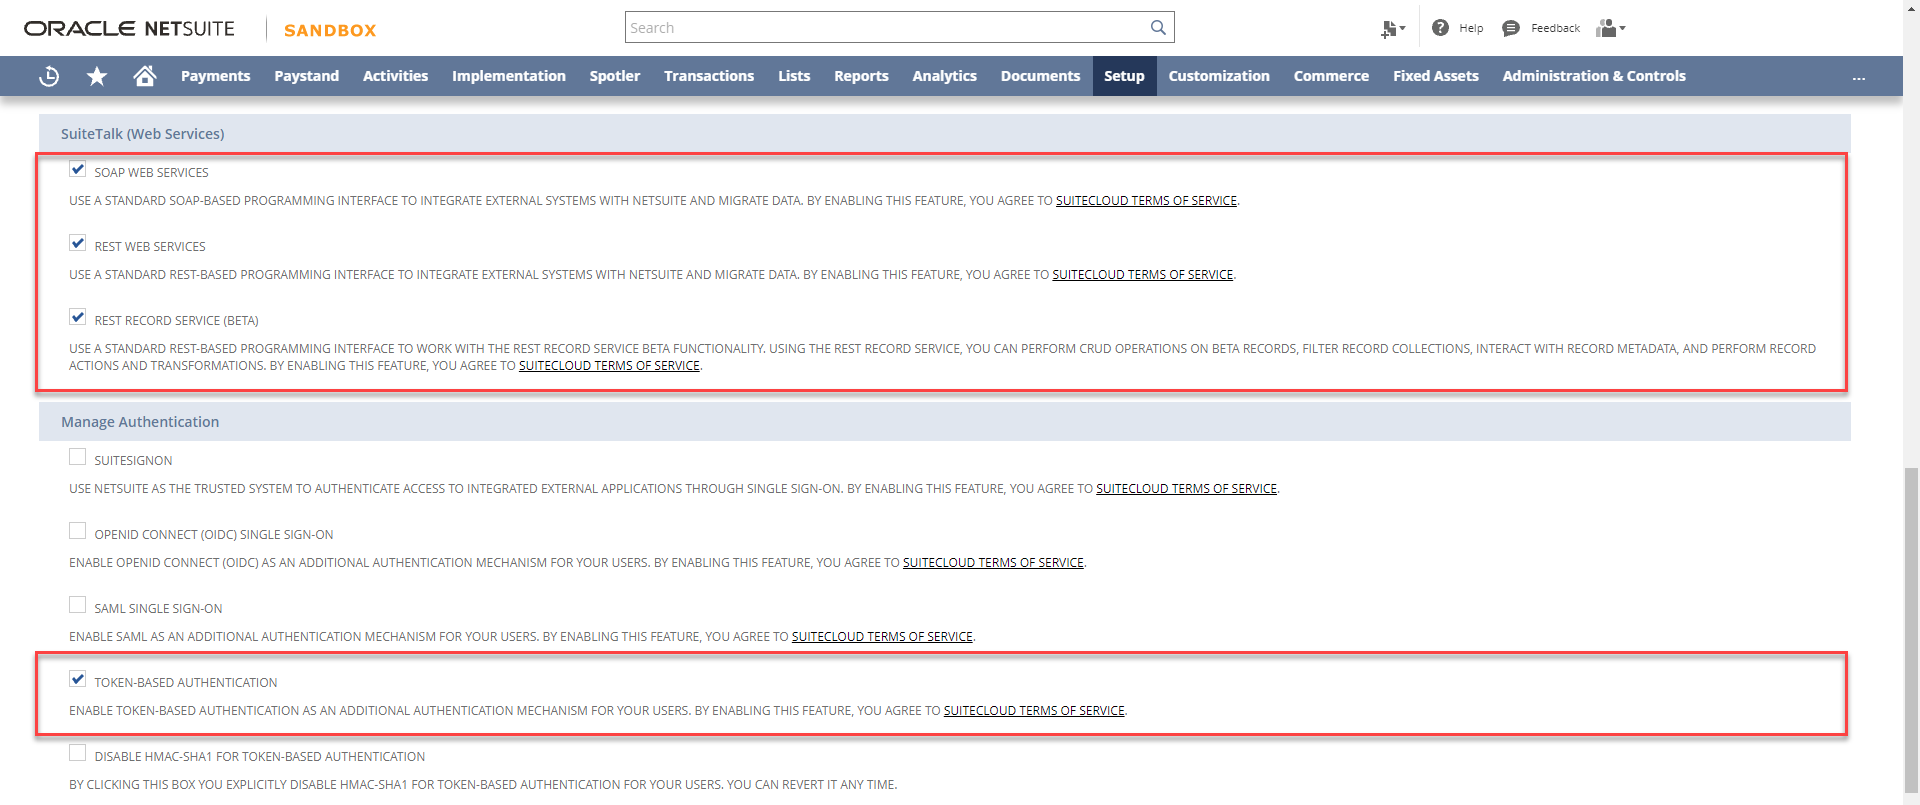Screen dimensions: 1920x805
Task: Uncheck the SOAP Web Services checkbox
Action: click(x=77, y=169)
